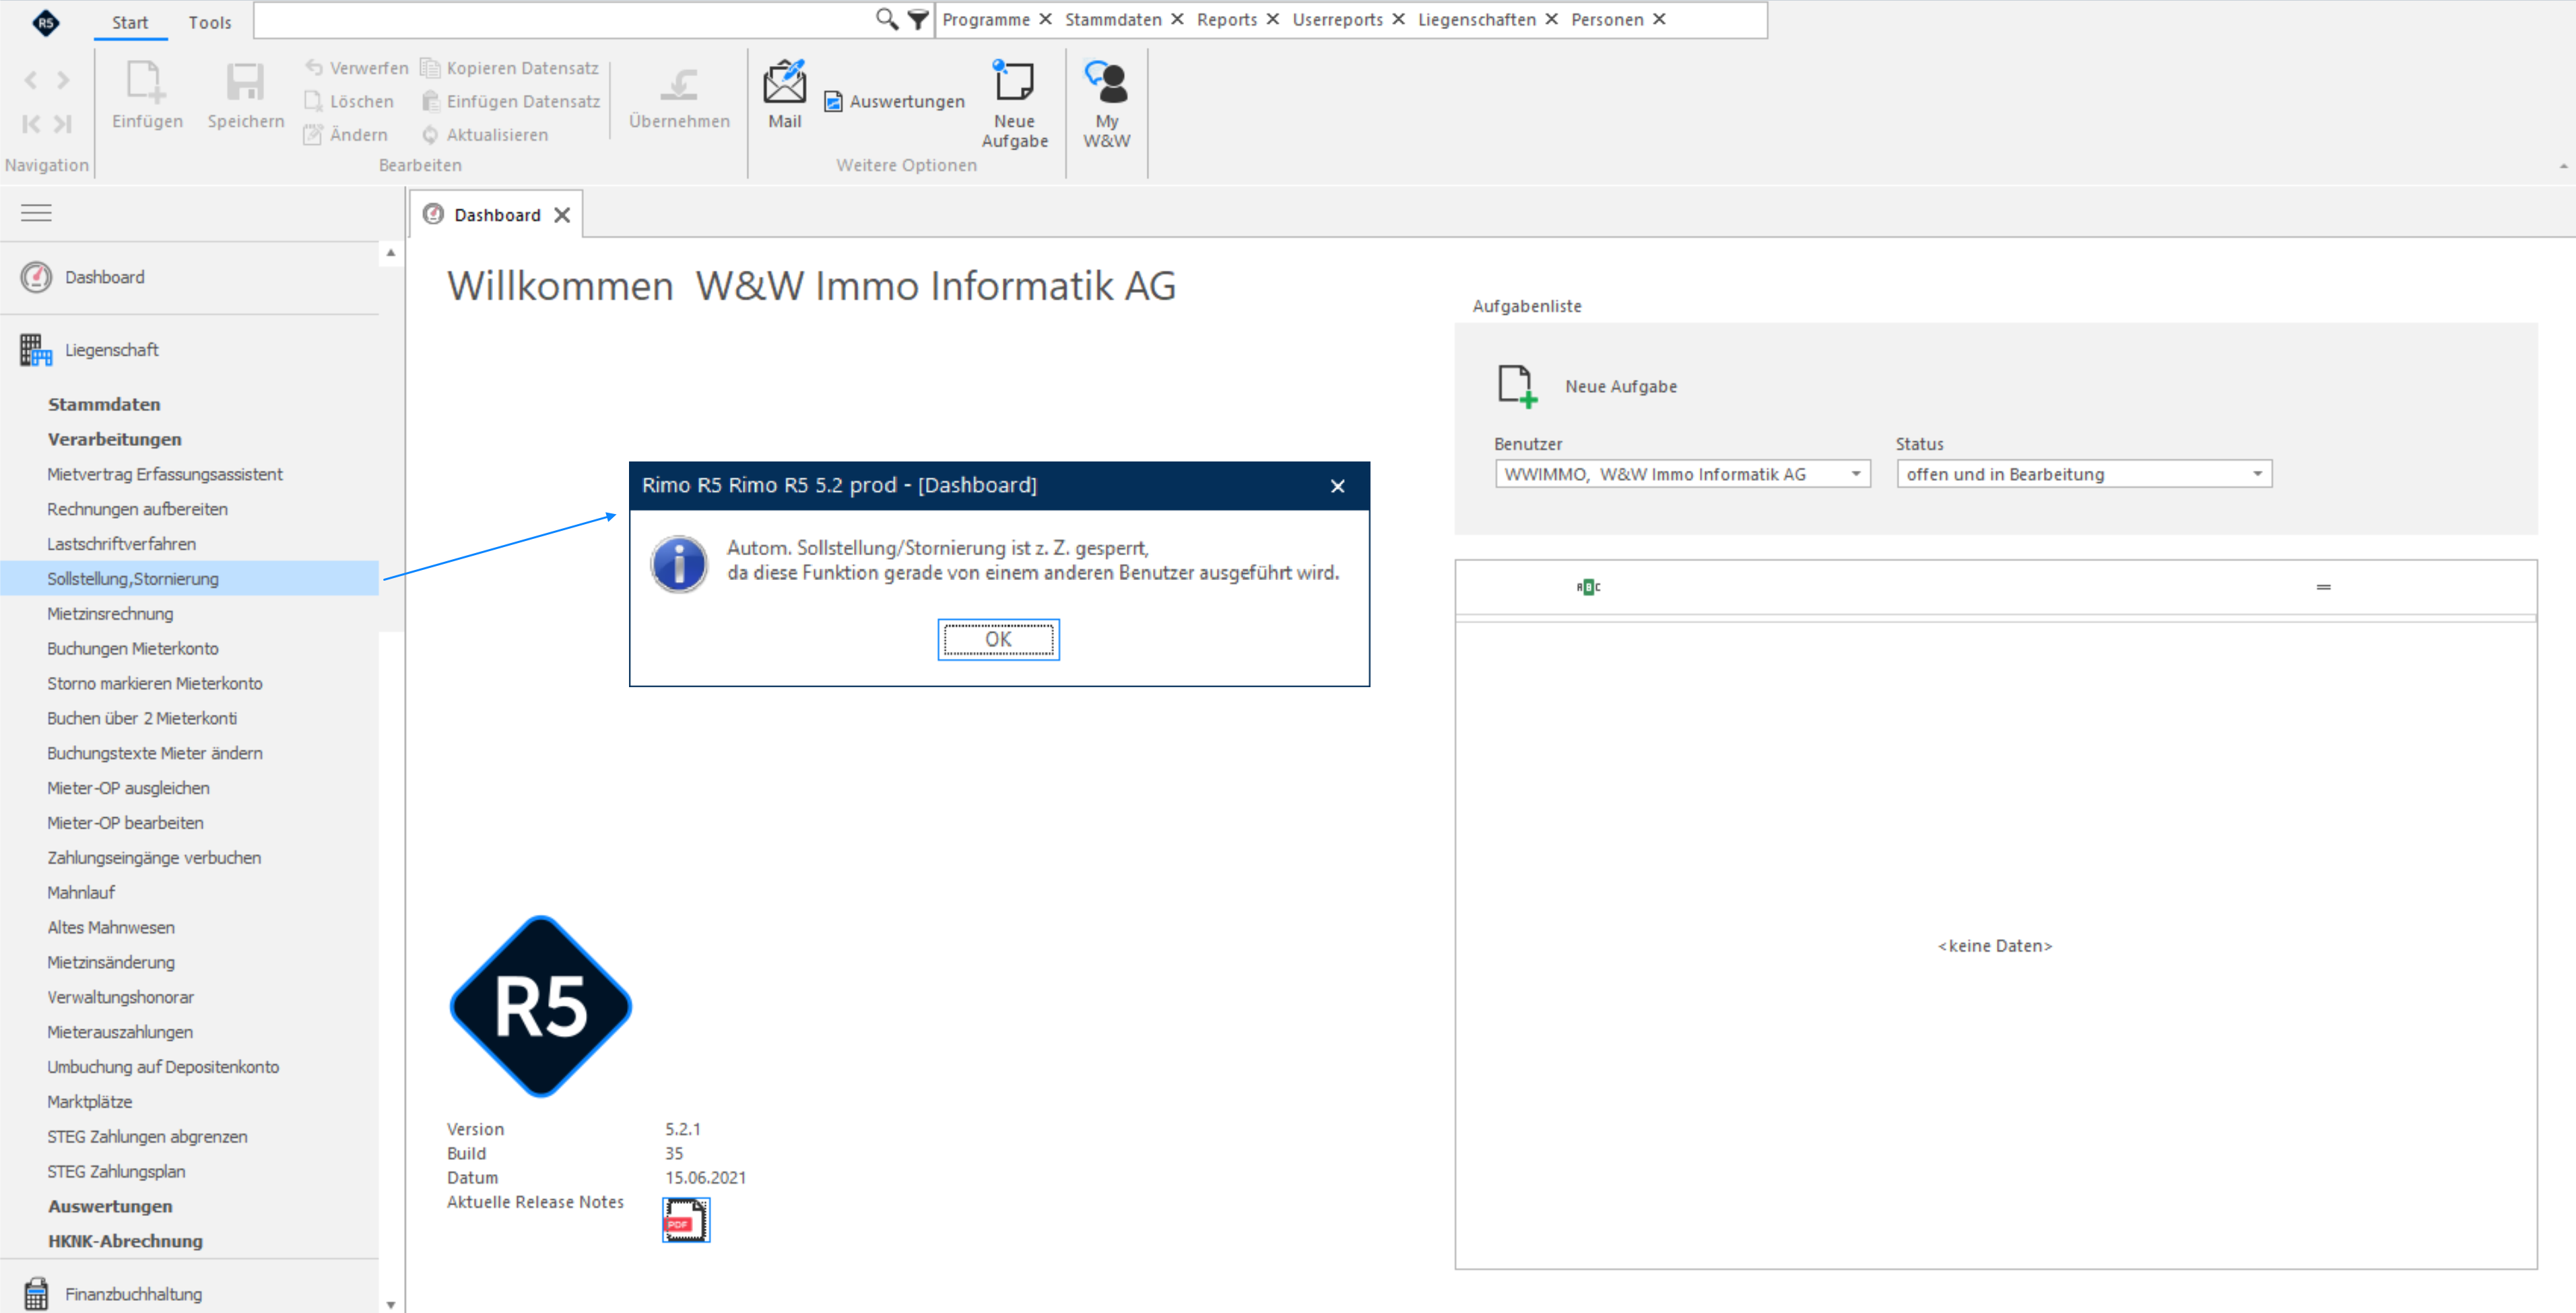Viewport: 2576px width, 1313px height.
Task: Click the R5 application logo button
Action: point(45,22)
